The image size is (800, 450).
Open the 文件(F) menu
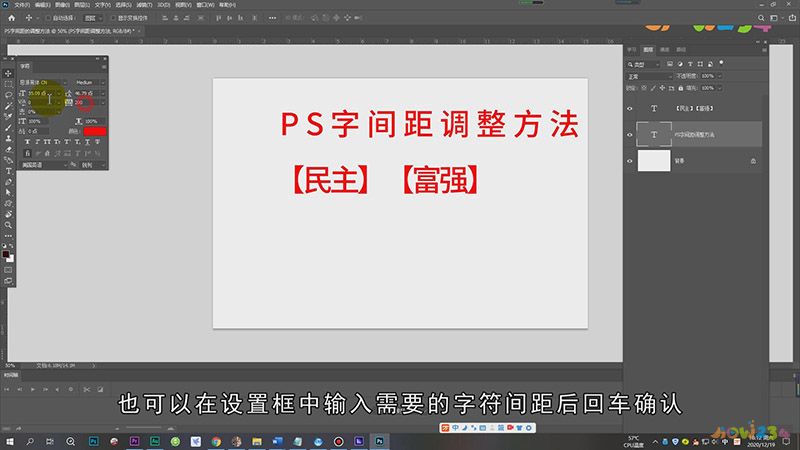(22, 5)
